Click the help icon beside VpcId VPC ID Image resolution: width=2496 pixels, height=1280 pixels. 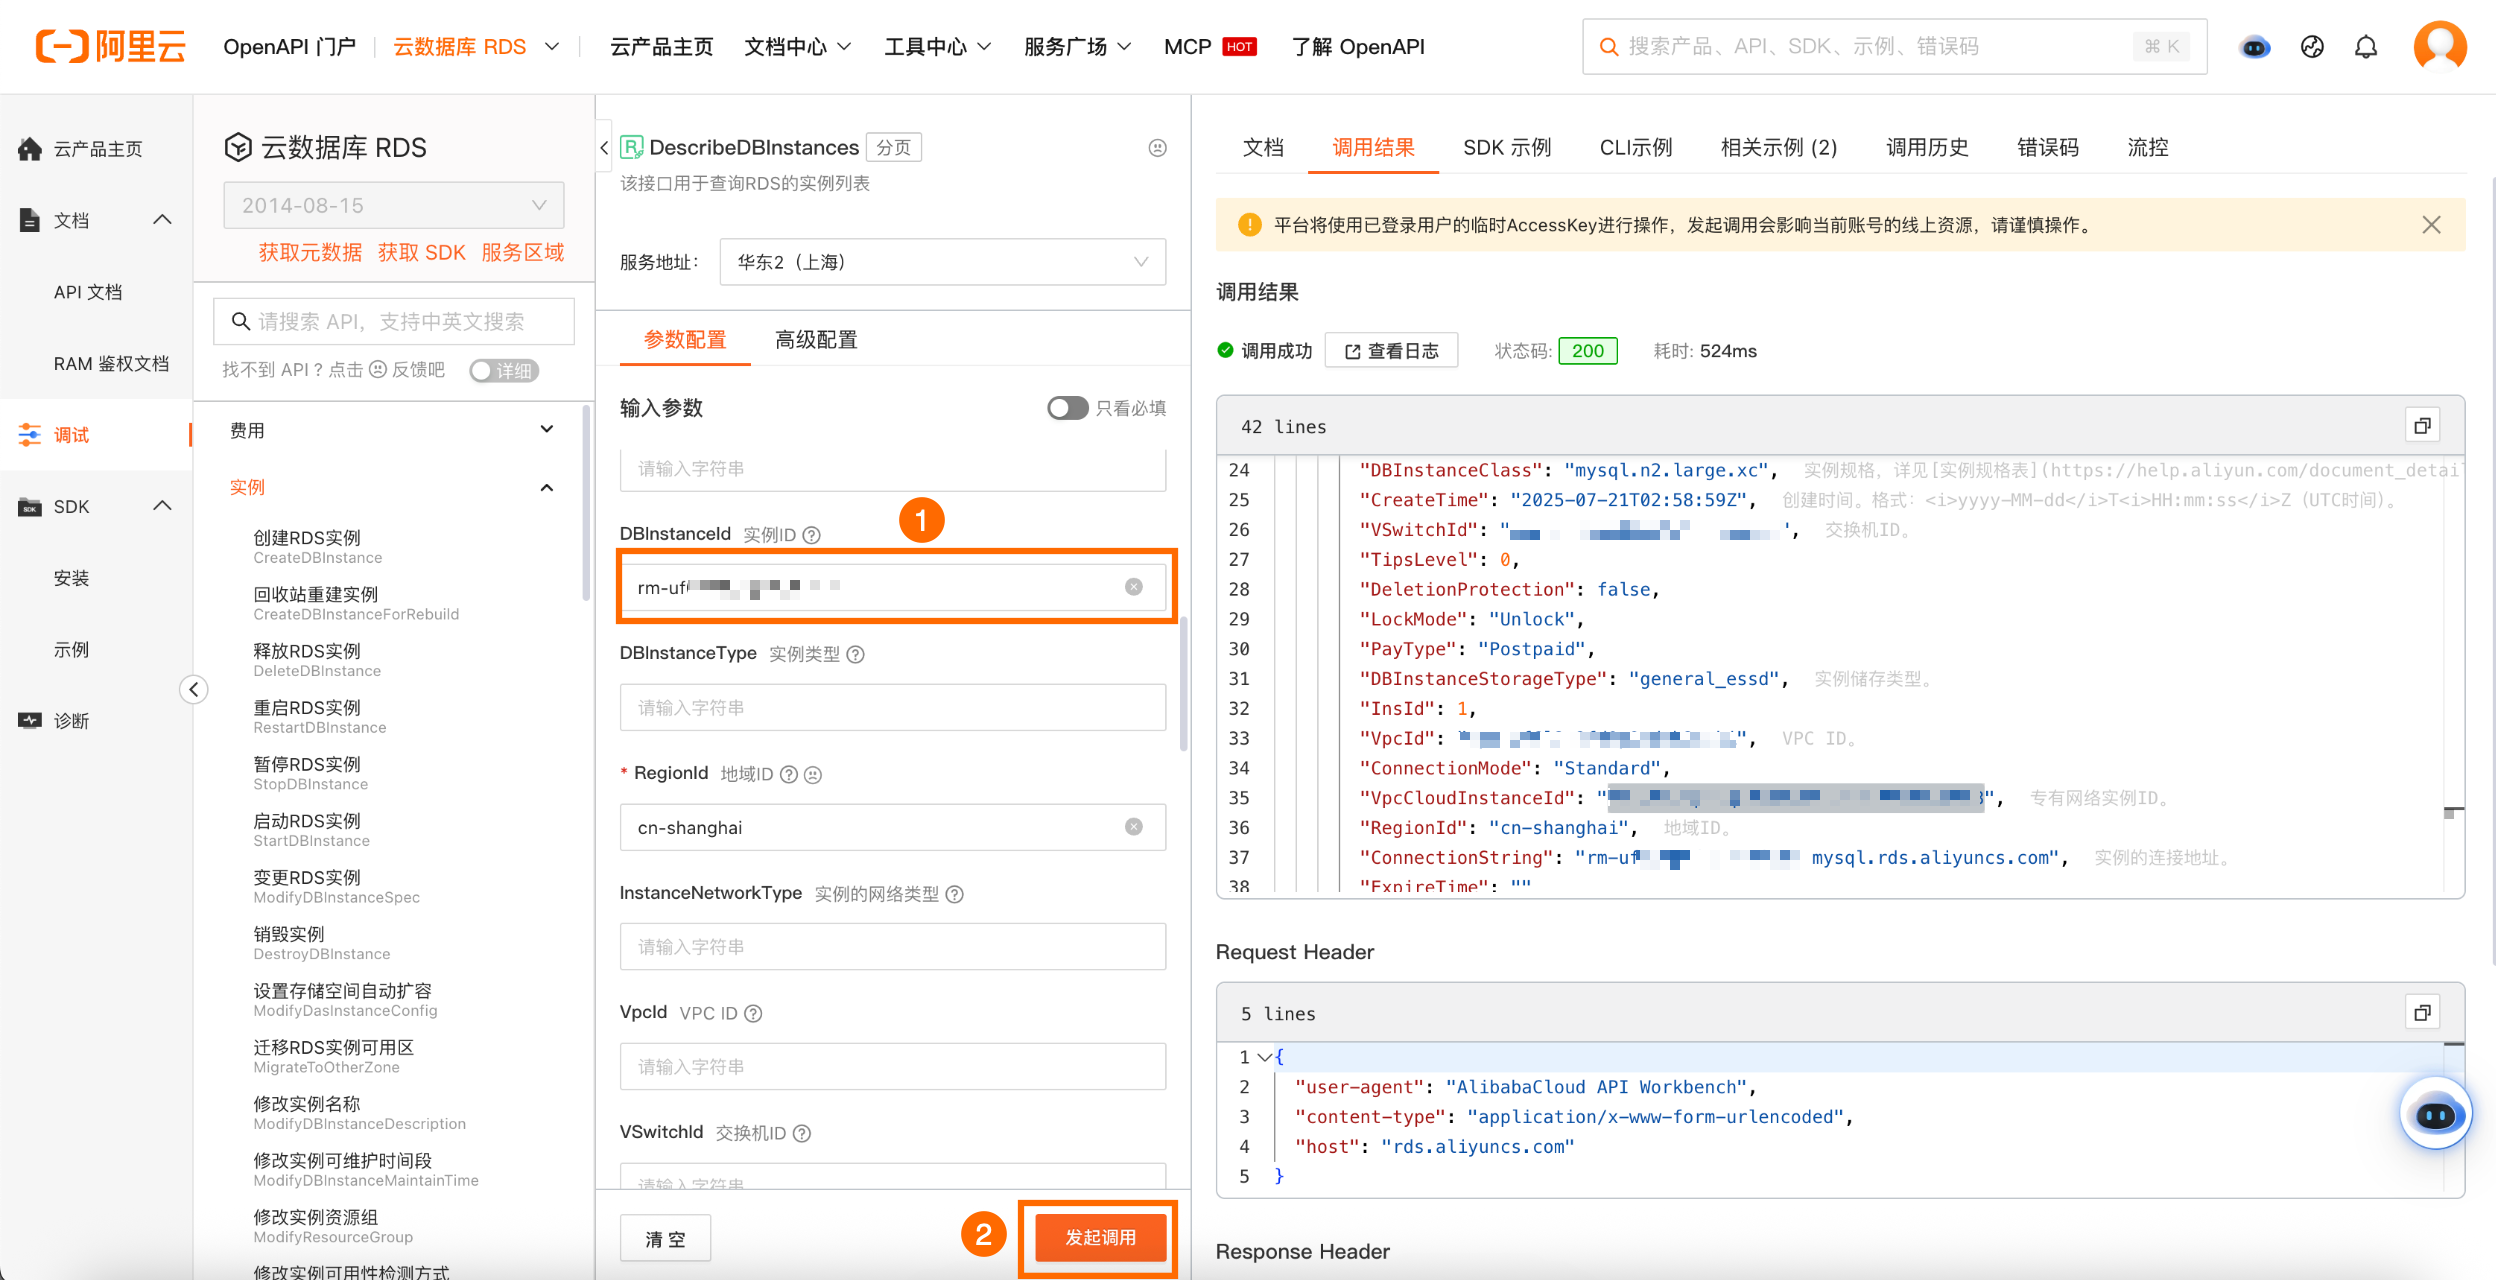click(754, 1014)
